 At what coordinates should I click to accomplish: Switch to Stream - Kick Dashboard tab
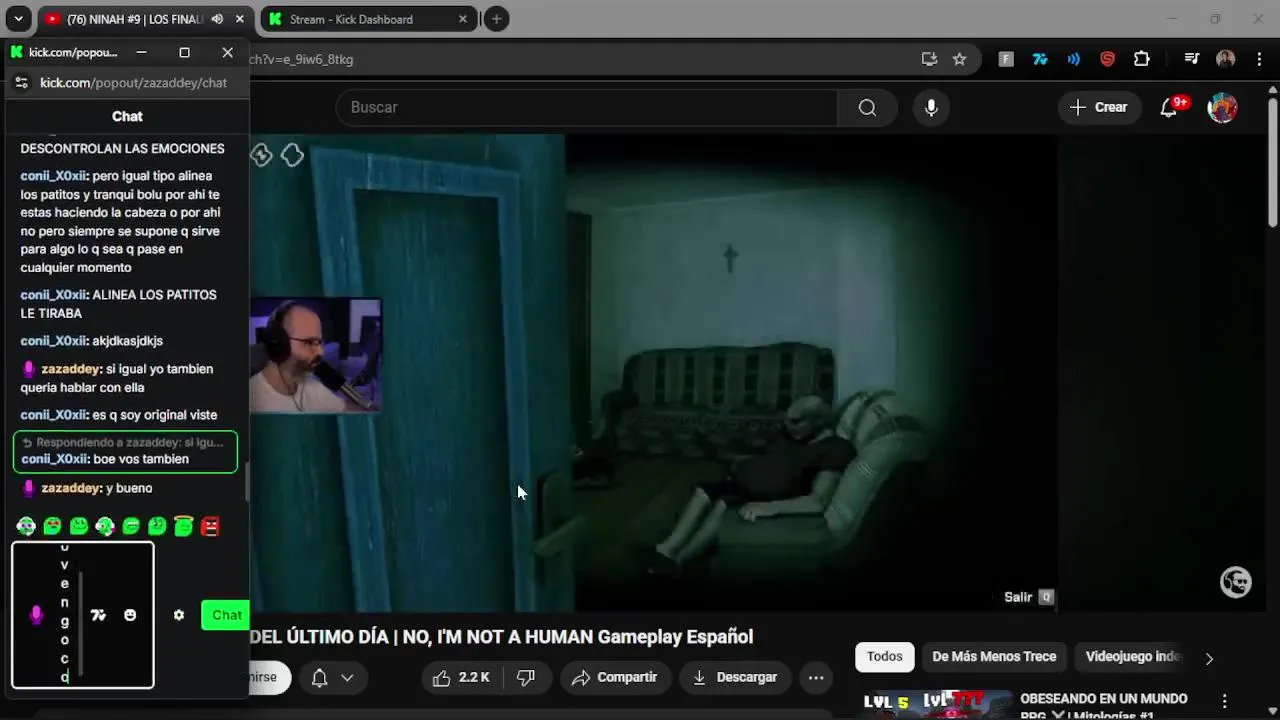(367, 19)
